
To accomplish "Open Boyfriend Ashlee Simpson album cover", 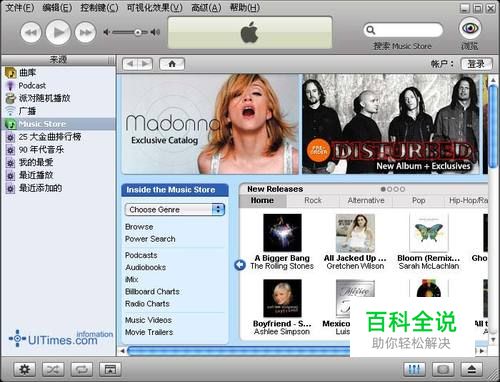I will [x=282, y=298].
